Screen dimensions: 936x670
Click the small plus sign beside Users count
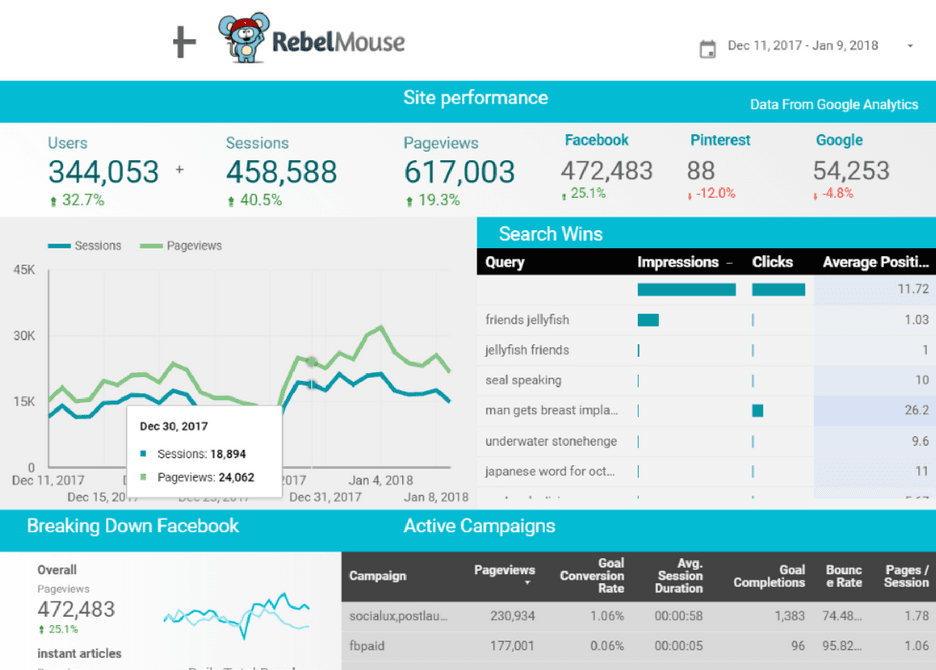coord(180,170)
